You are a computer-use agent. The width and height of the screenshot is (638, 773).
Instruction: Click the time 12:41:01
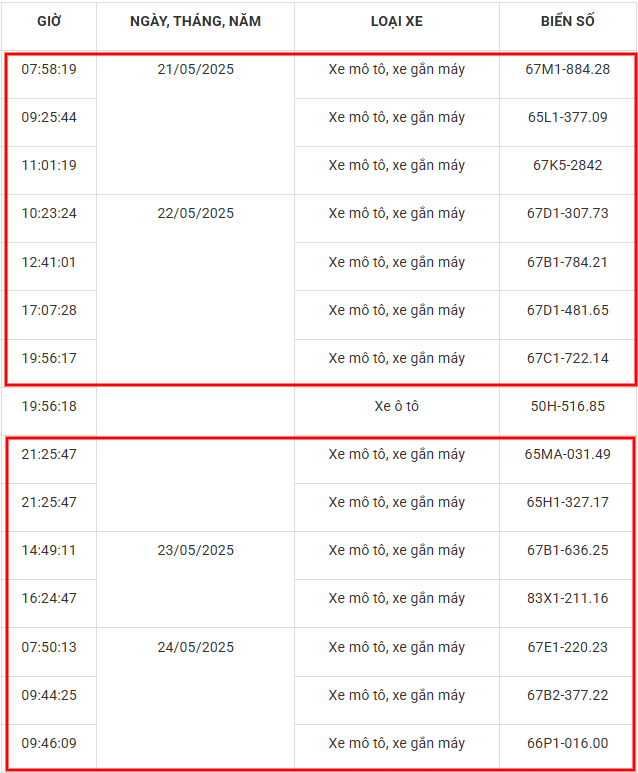pos(49,262)
